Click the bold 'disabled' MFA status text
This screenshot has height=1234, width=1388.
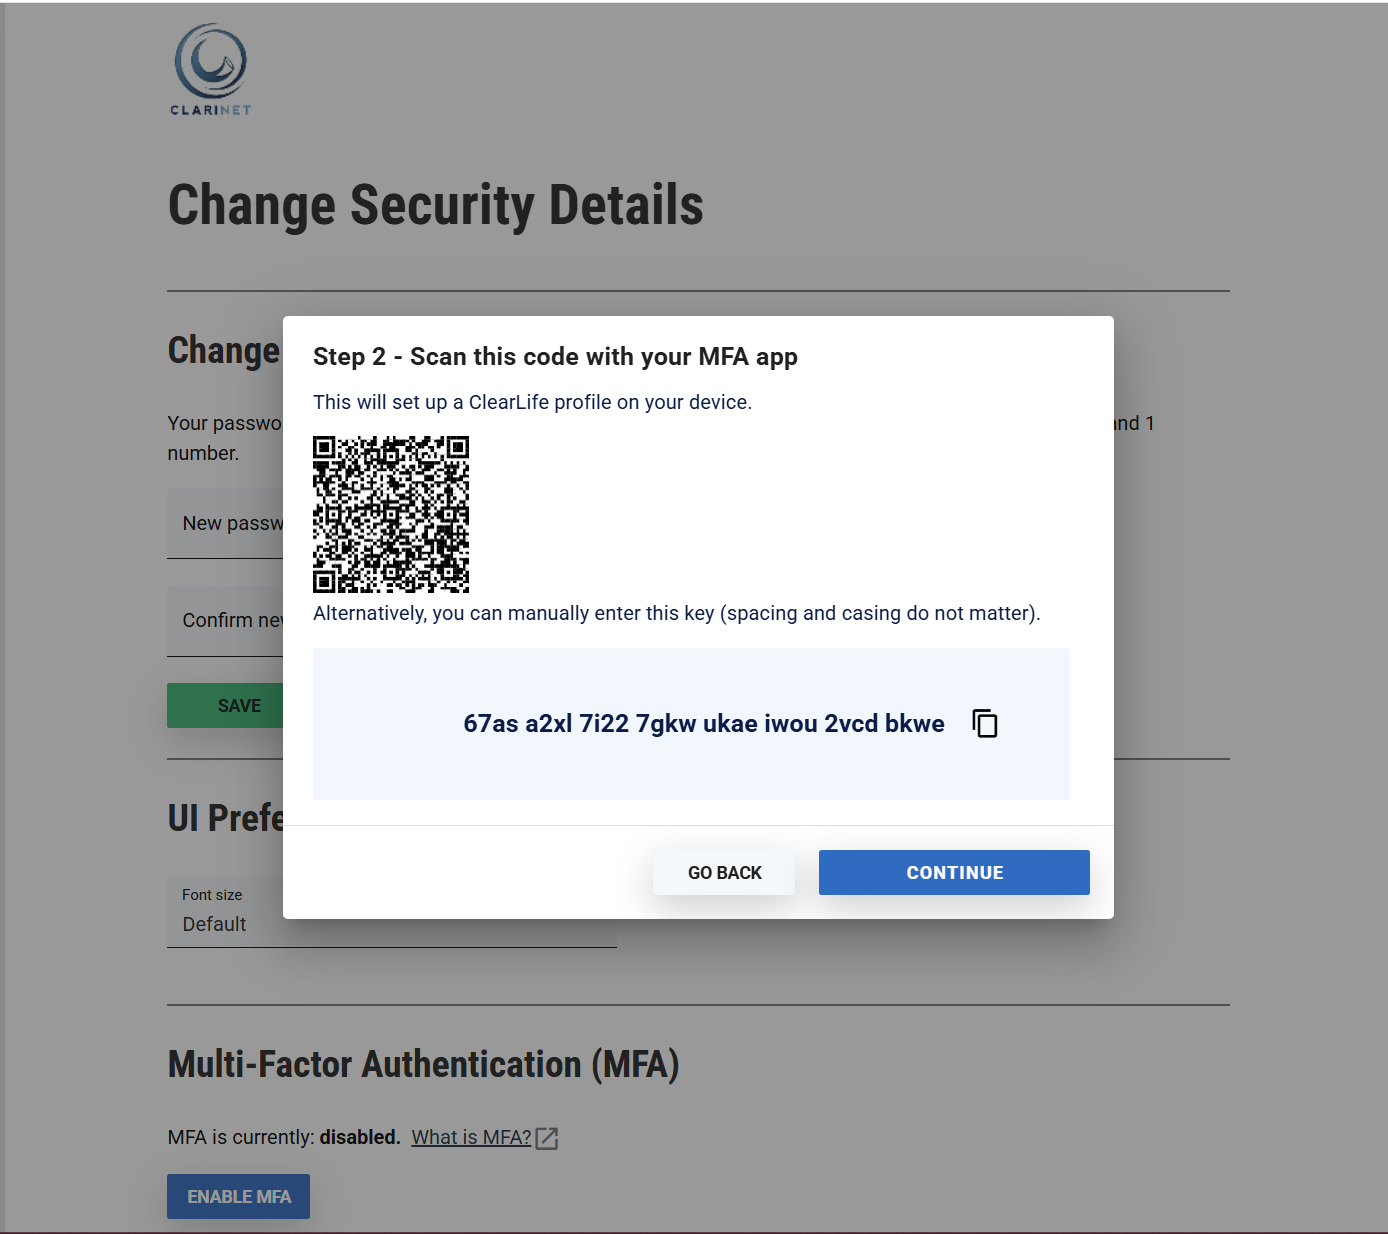tap(359, 1138)
